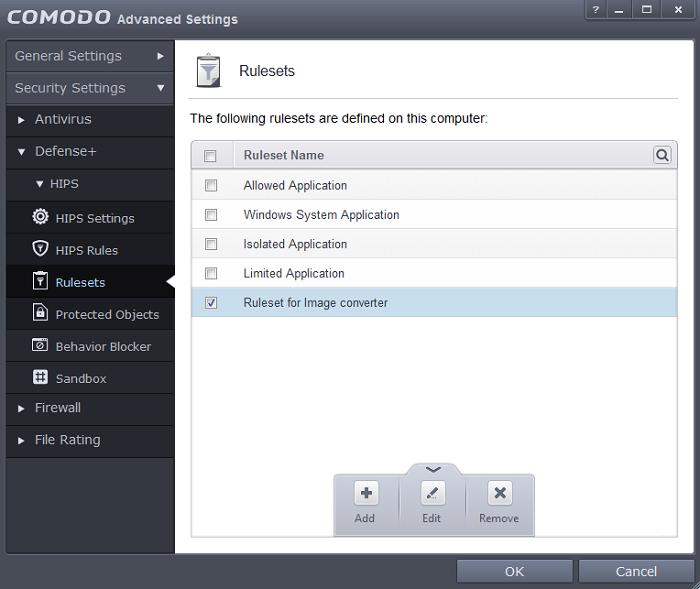700x589 pixels.
Task: Select the Limited Application row text
Action: pos(294,273)
